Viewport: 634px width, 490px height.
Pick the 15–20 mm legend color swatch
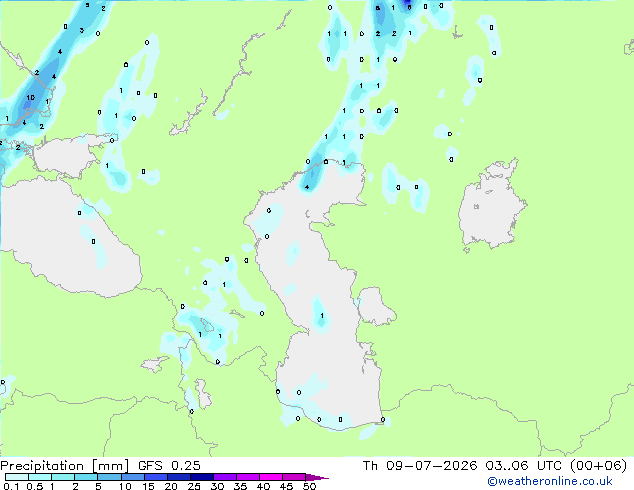[155, 477]
